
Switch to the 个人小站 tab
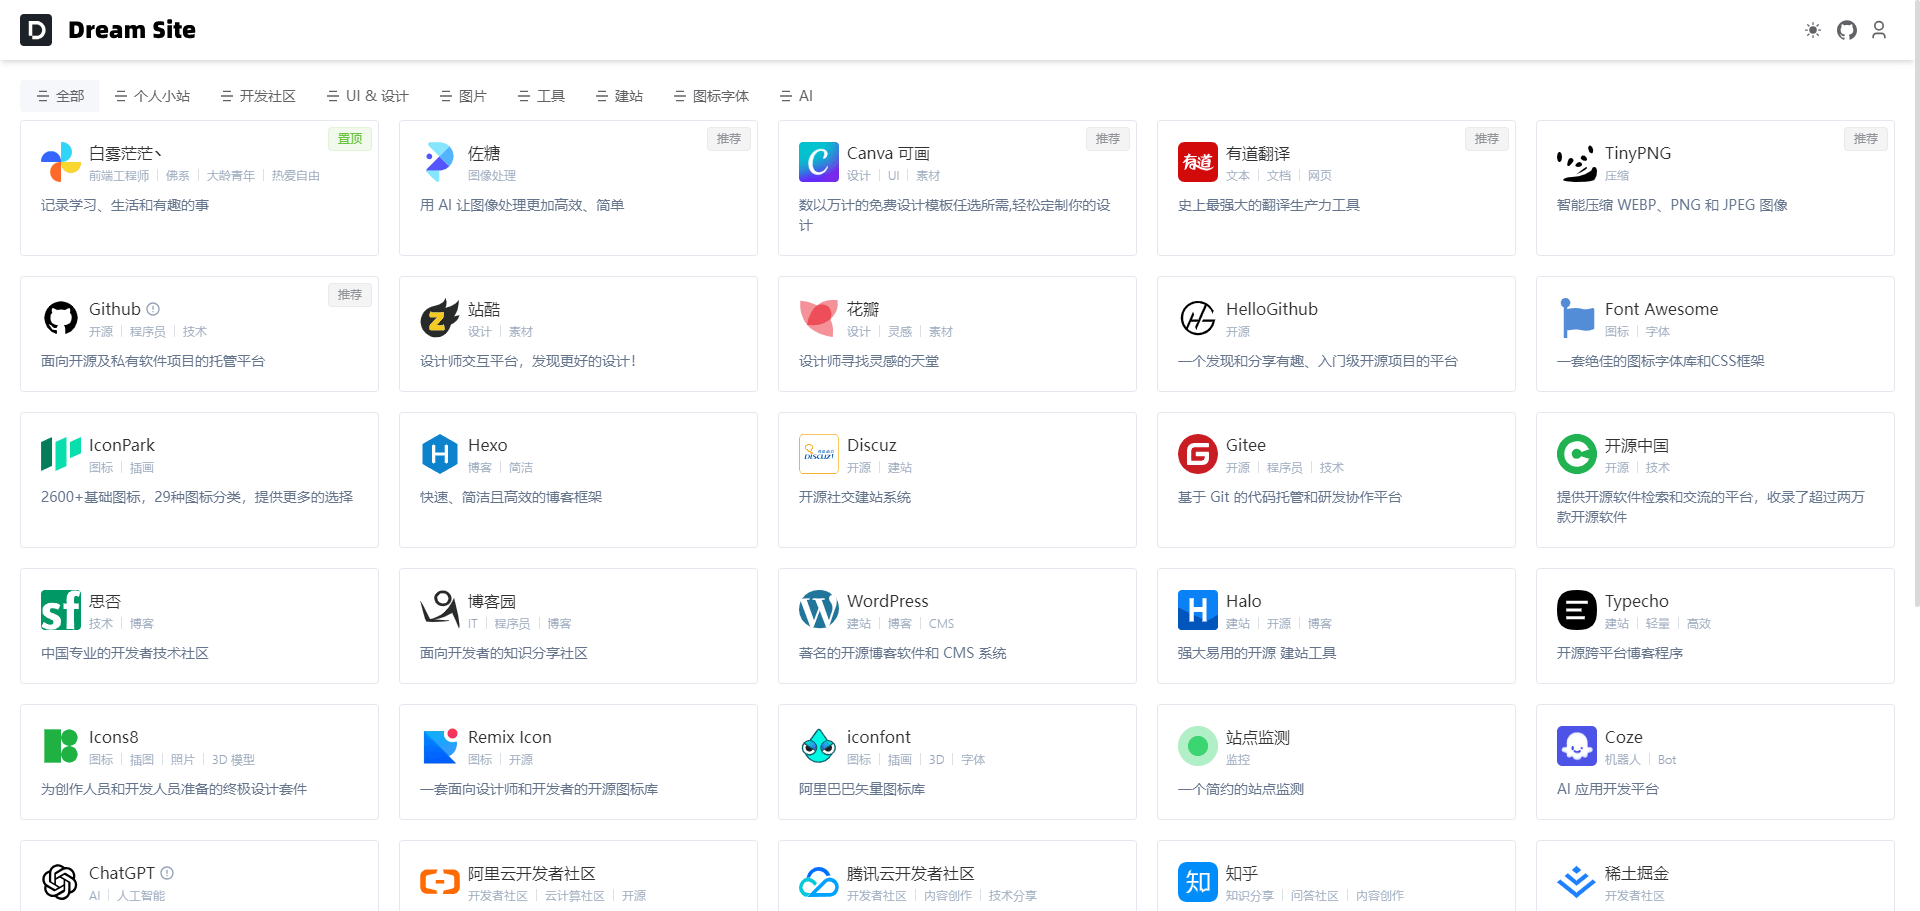tap(152, 96)
